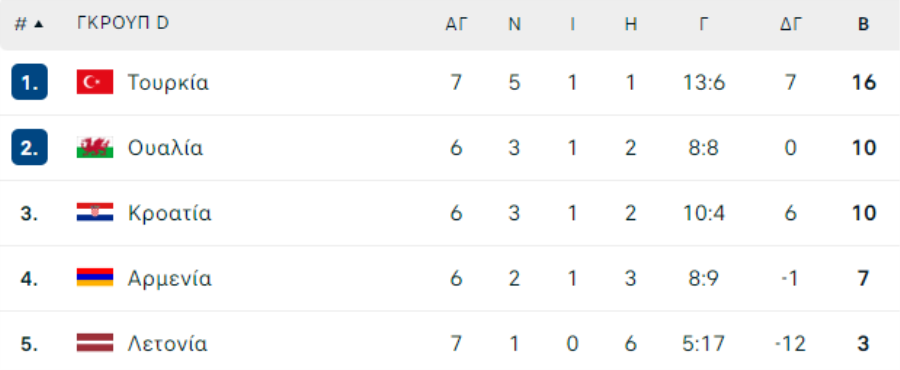Sort standings by the ΑΓ column
Screen dimensions: 900x370
coord(456,24)
